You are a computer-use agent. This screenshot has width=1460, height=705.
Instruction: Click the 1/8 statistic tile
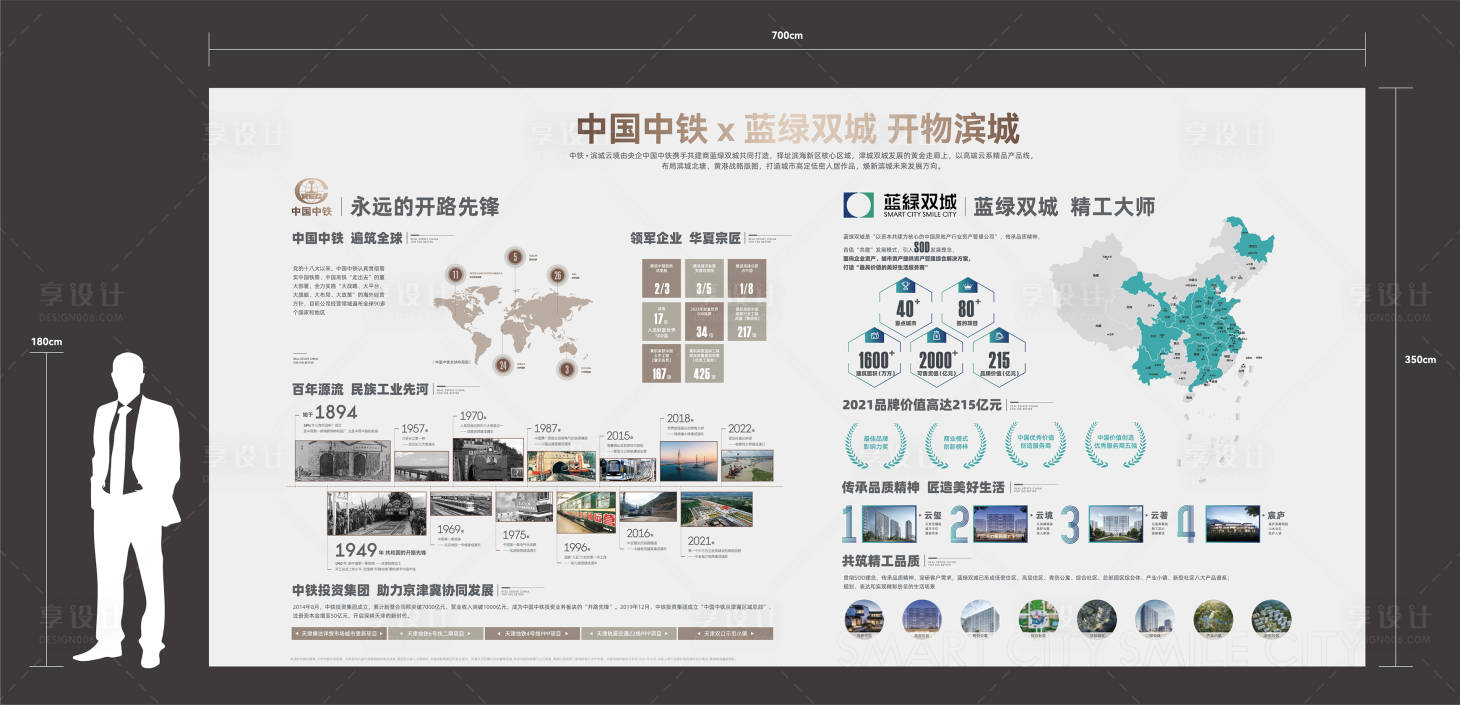[746, 279]
